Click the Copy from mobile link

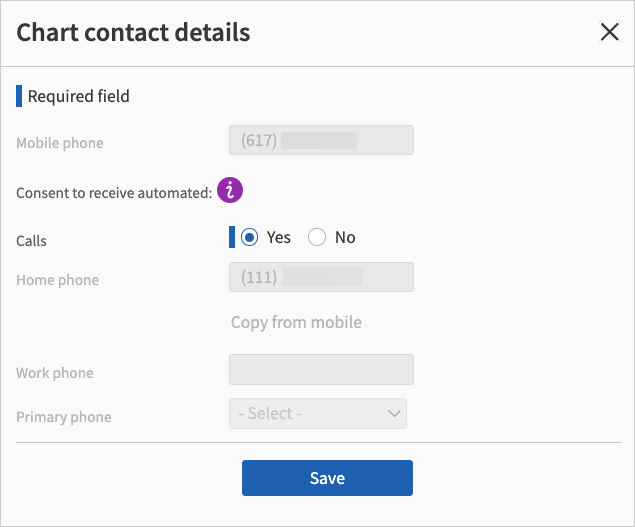(x=296, y=322)
